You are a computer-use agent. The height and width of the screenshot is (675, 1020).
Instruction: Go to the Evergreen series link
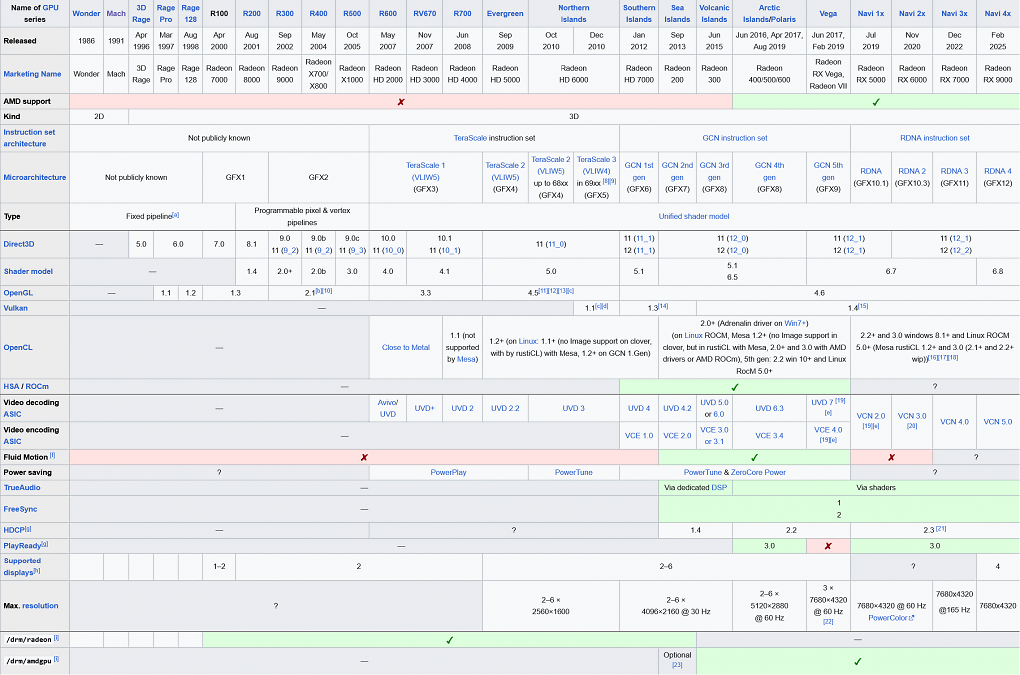coord(505,14)
